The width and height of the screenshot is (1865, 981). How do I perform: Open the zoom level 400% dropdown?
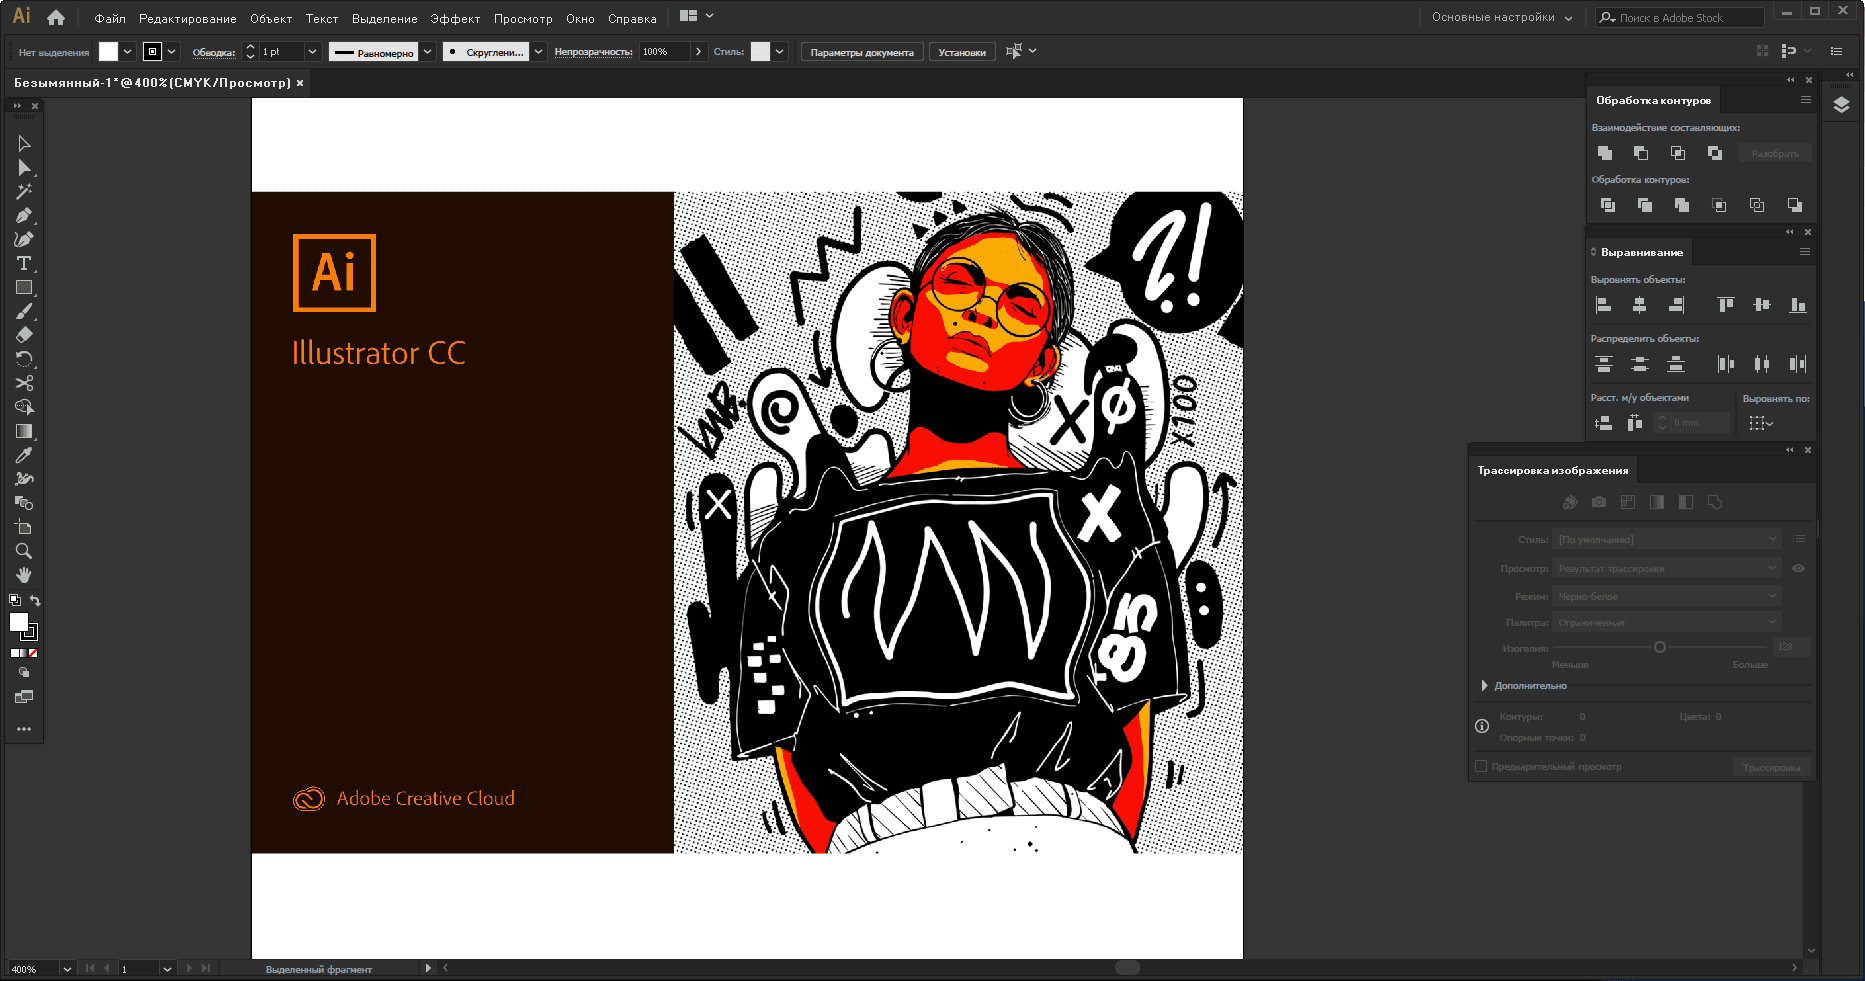pyautogui.click(x=67, y=969)
